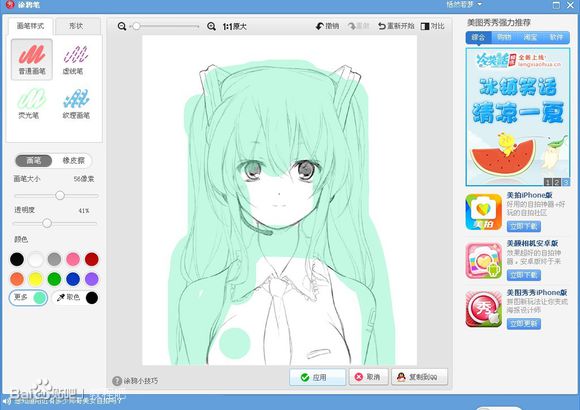
Task: Select the 荧光笔 highlighter brush style
Action: (31, 104)
